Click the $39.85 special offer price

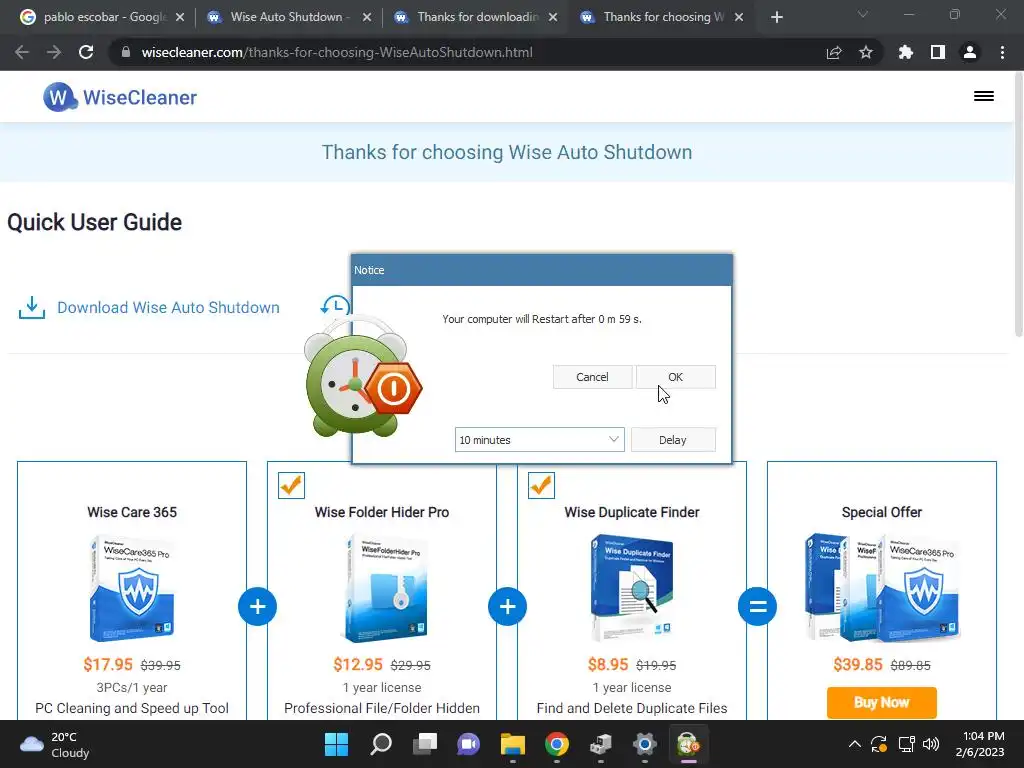coord(857,665)
